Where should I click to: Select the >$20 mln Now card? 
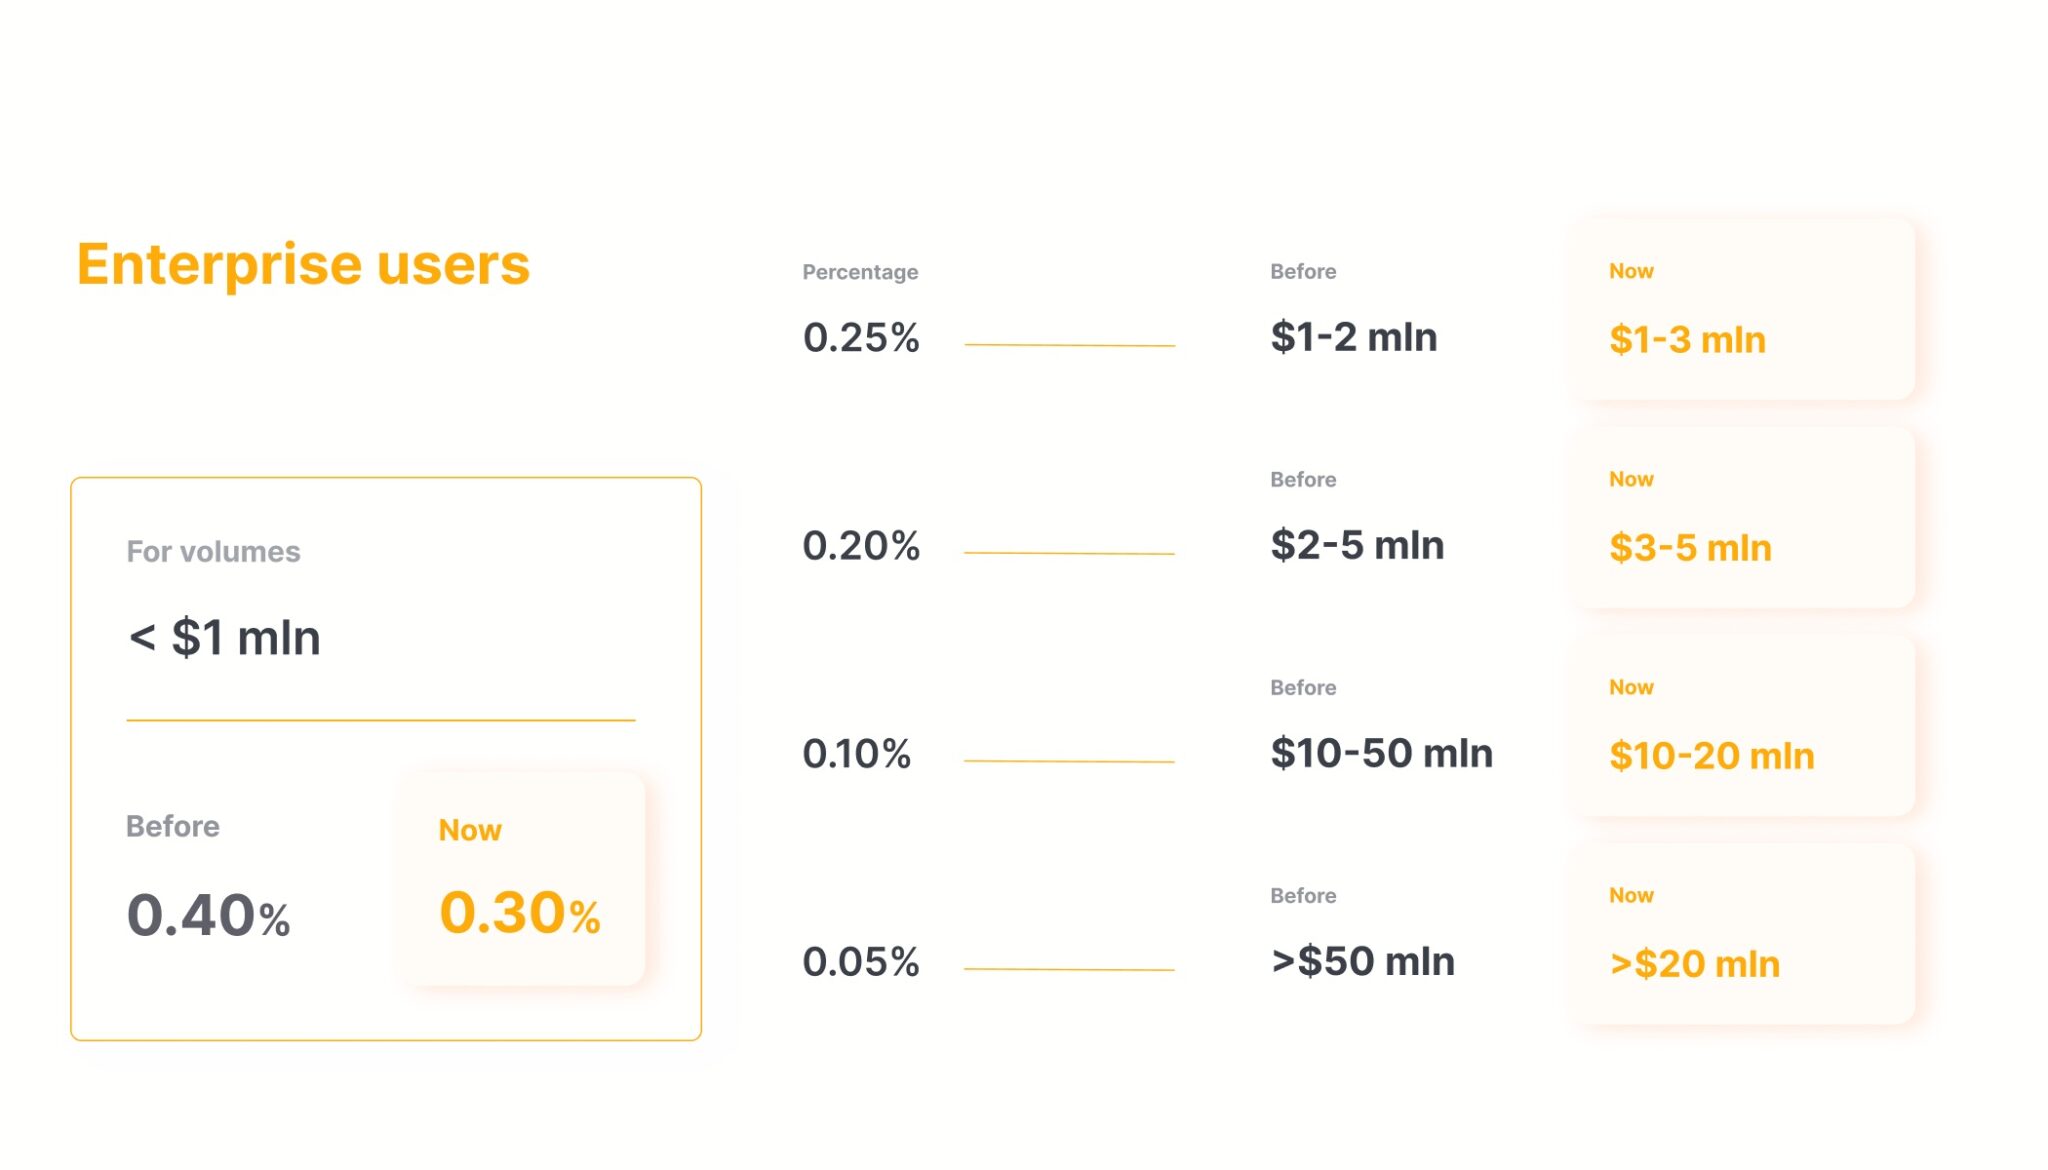pyautogui.click(x=1743, y=934)
